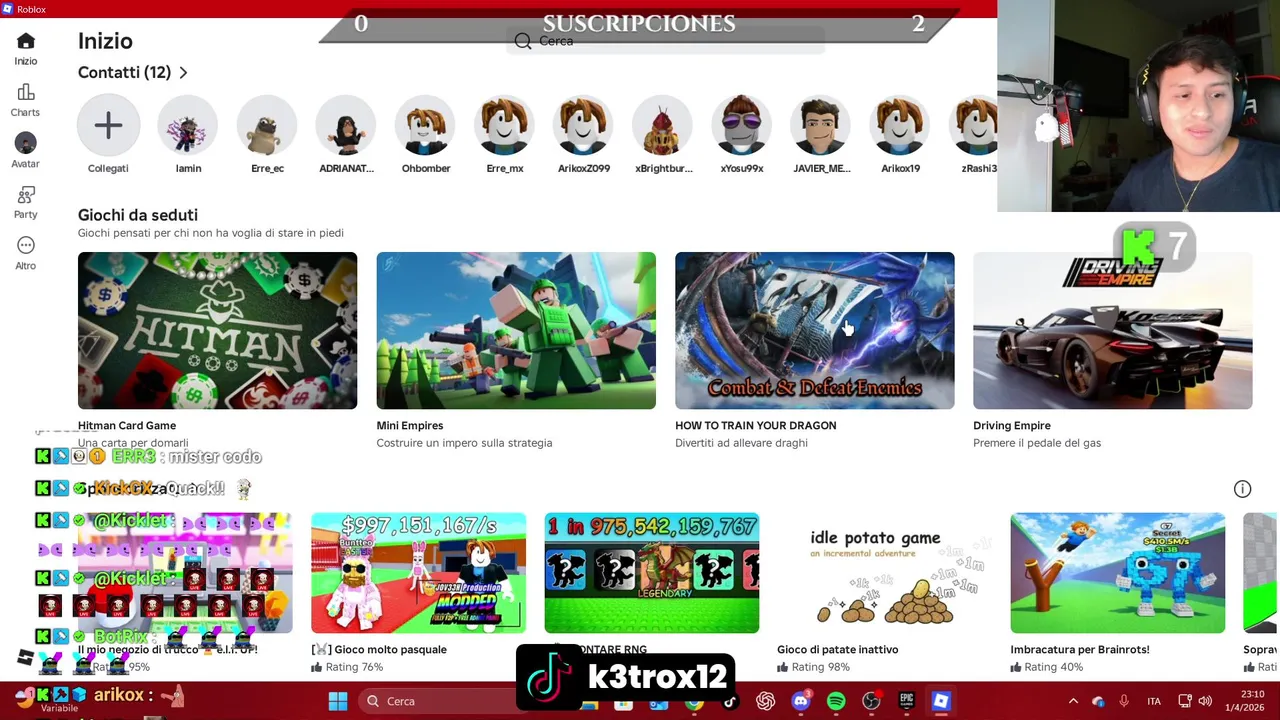This screenshot has width=1280, height=720.
Task: Click Mini Empires title text
Action: (410, 426)
